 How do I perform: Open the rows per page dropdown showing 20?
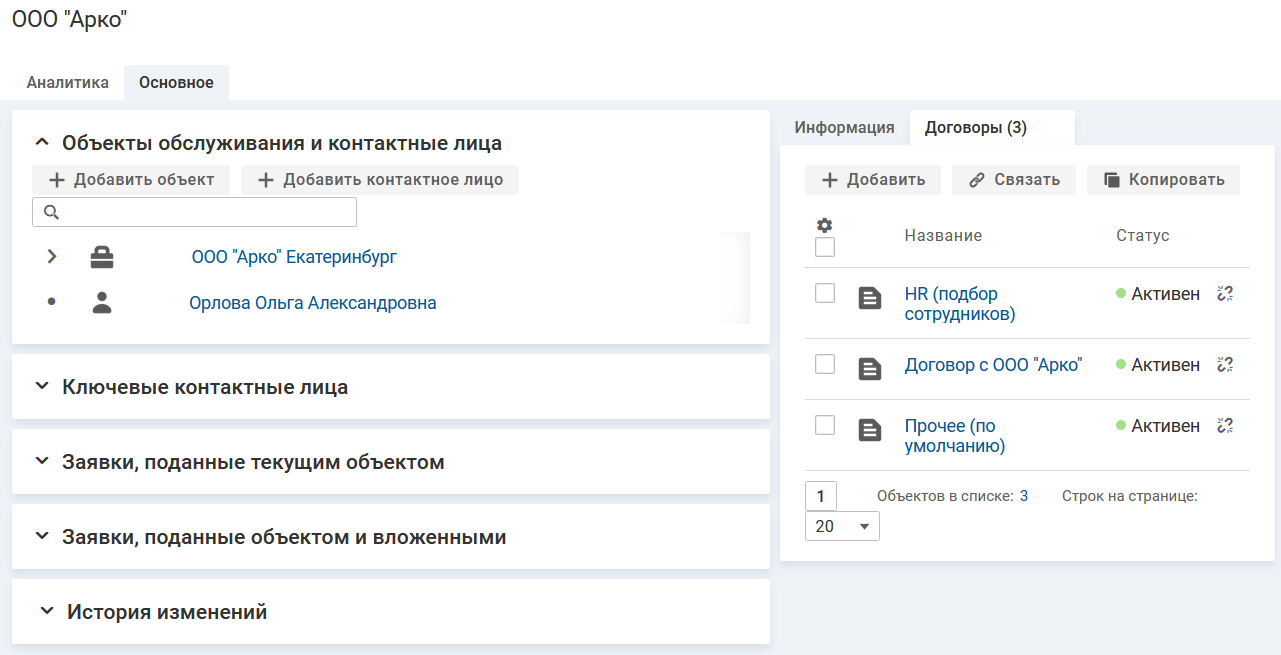842,526
